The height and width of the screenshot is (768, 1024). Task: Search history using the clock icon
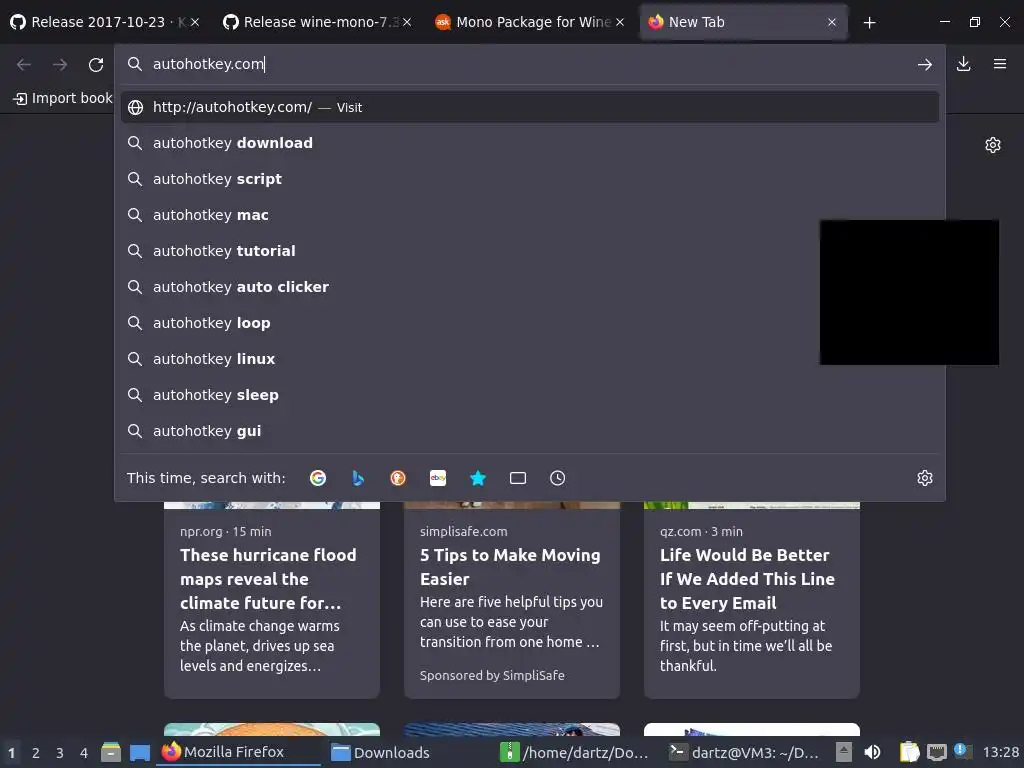(x=558, y=478)
